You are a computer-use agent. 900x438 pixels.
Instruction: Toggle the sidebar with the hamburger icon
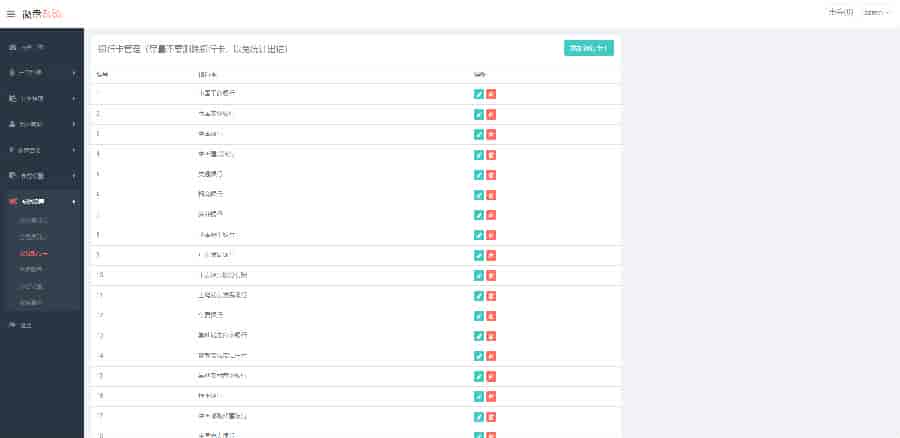pos(11,14)
